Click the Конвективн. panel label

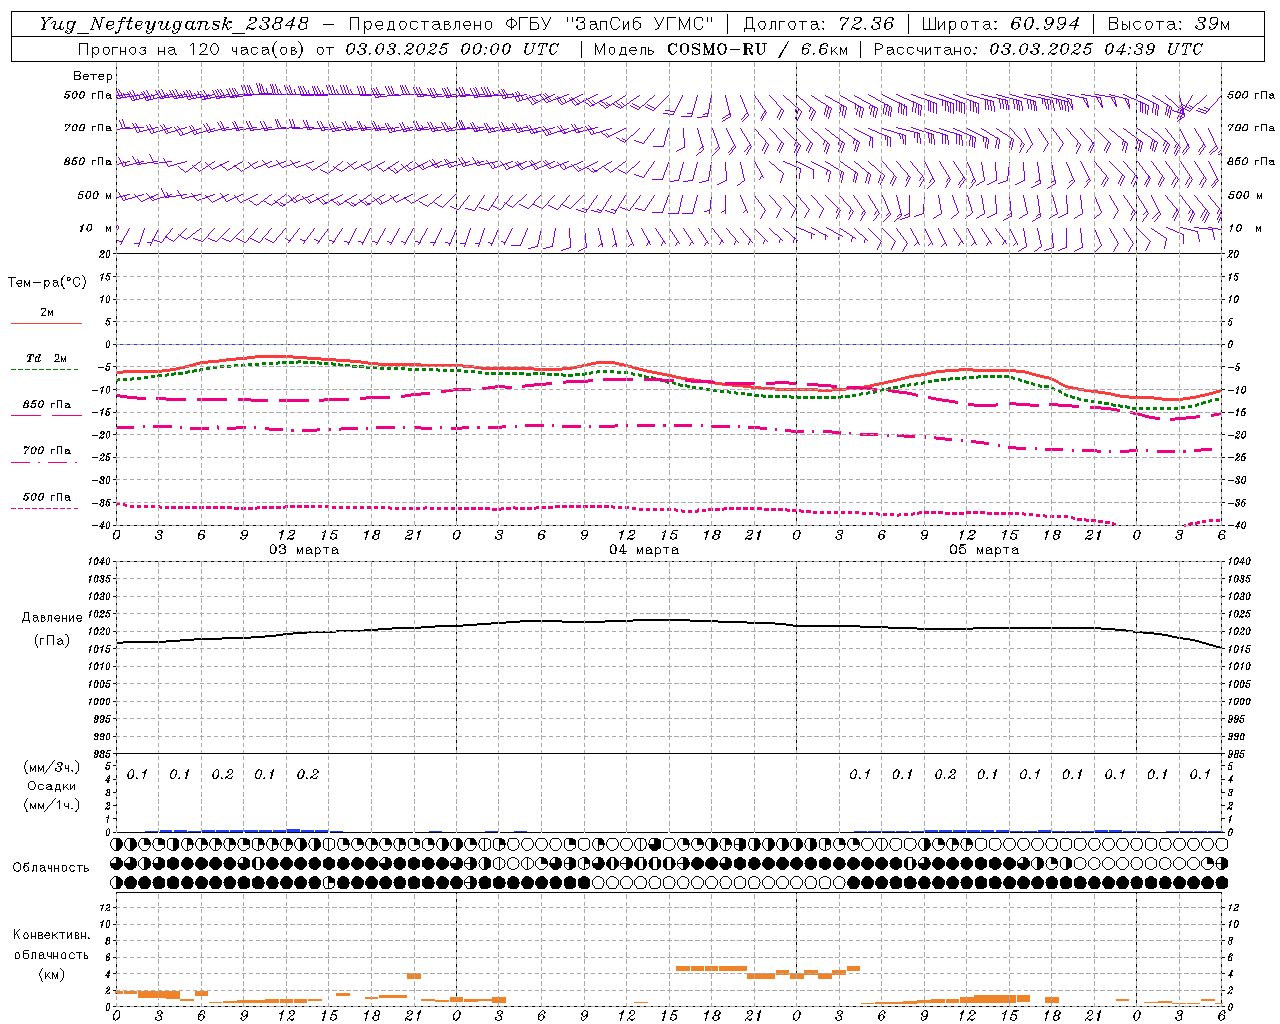[52, 935]
